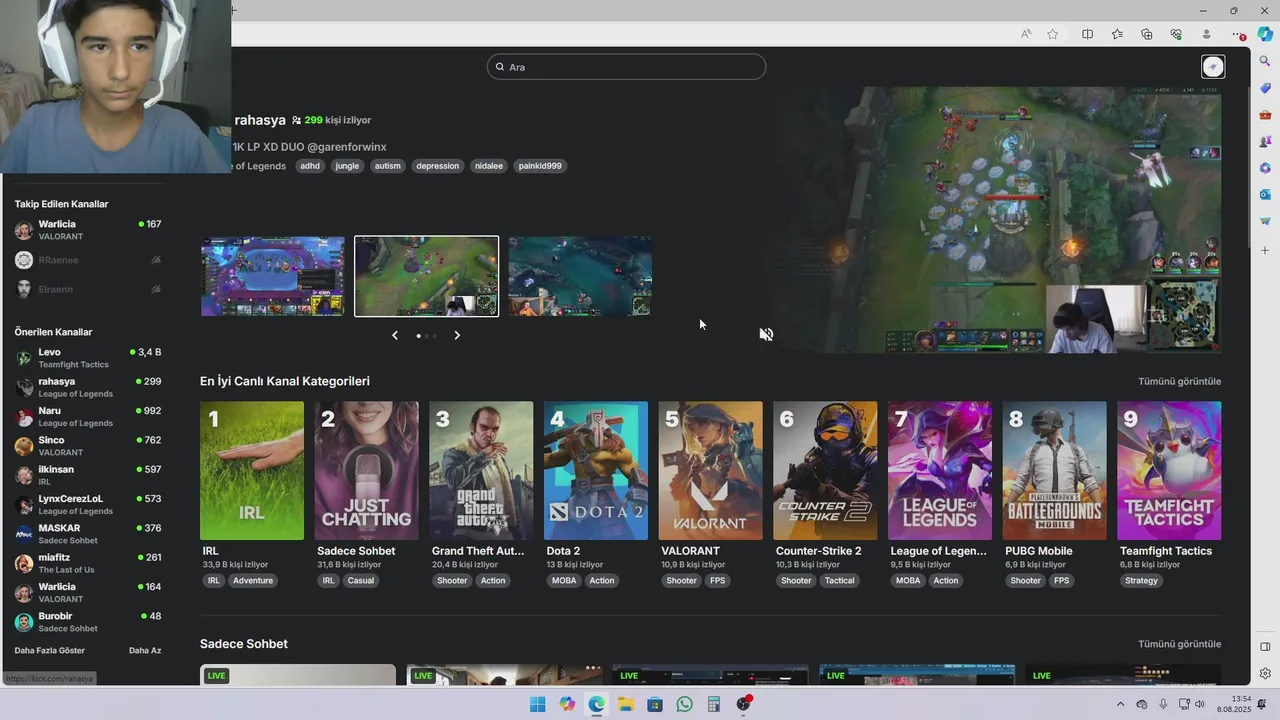
Task: Open Split screen icon in Edge toolbar
Action: (1088, 34)
